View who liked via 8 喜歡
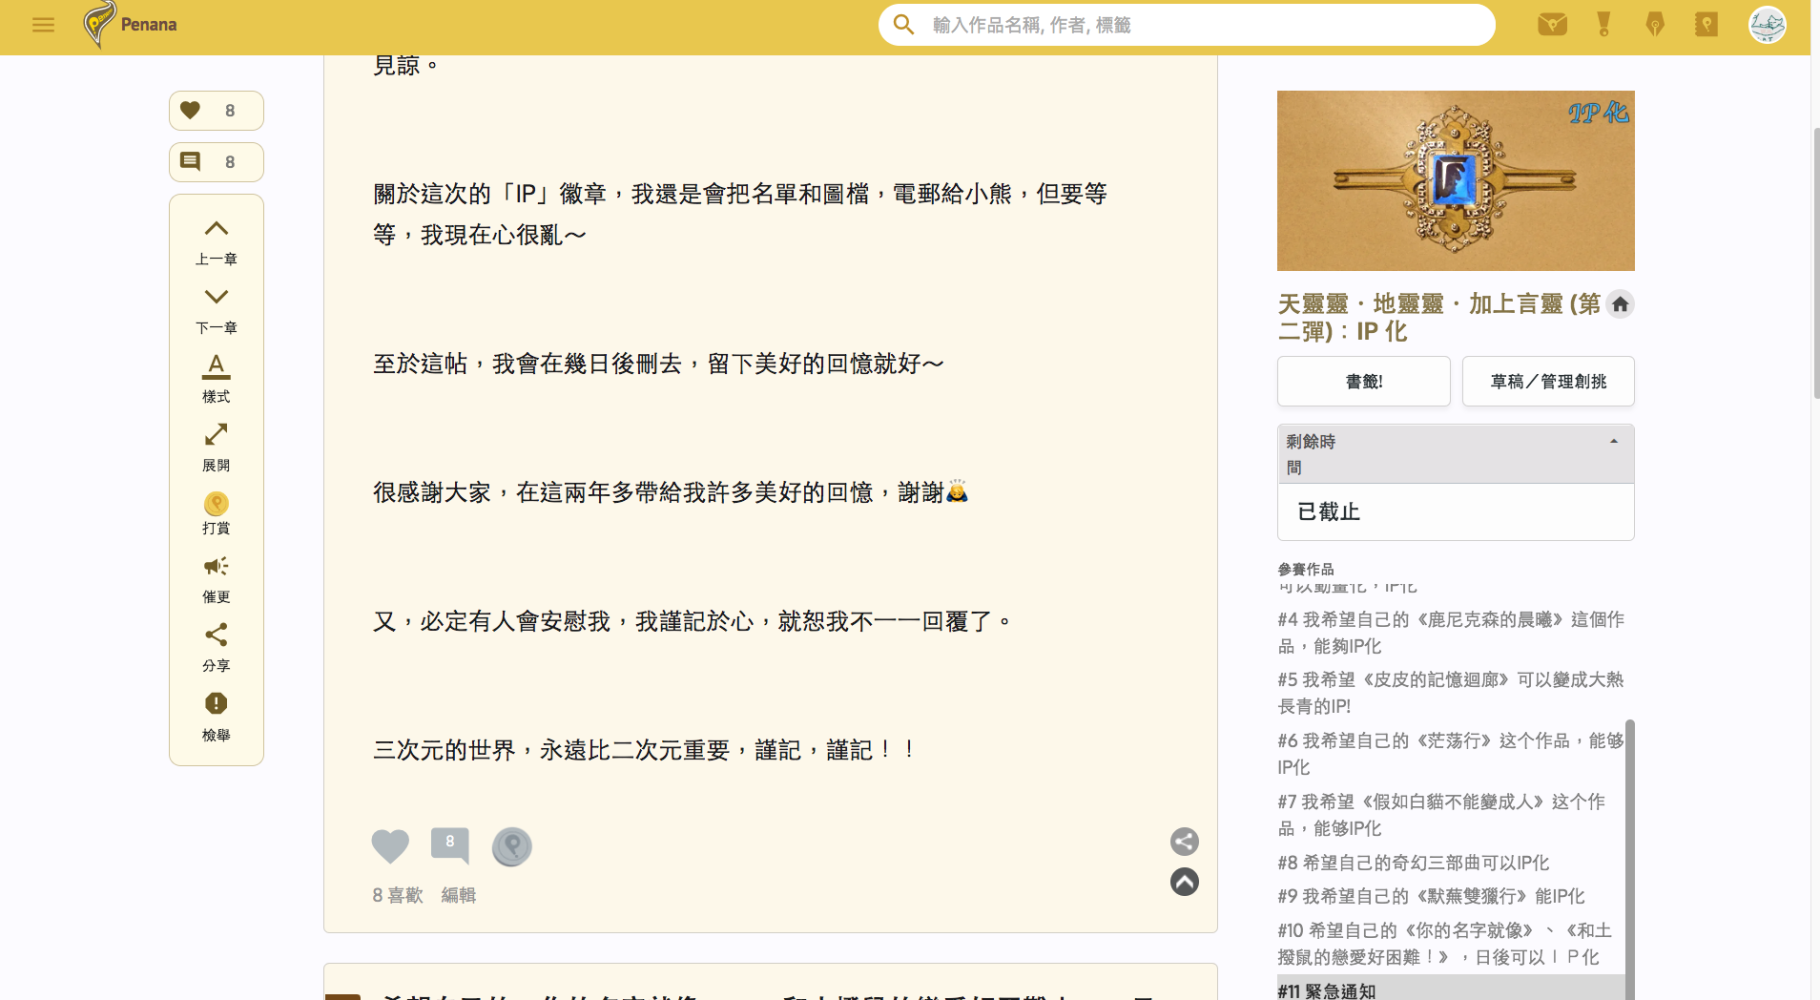 (x=397, y=895)
